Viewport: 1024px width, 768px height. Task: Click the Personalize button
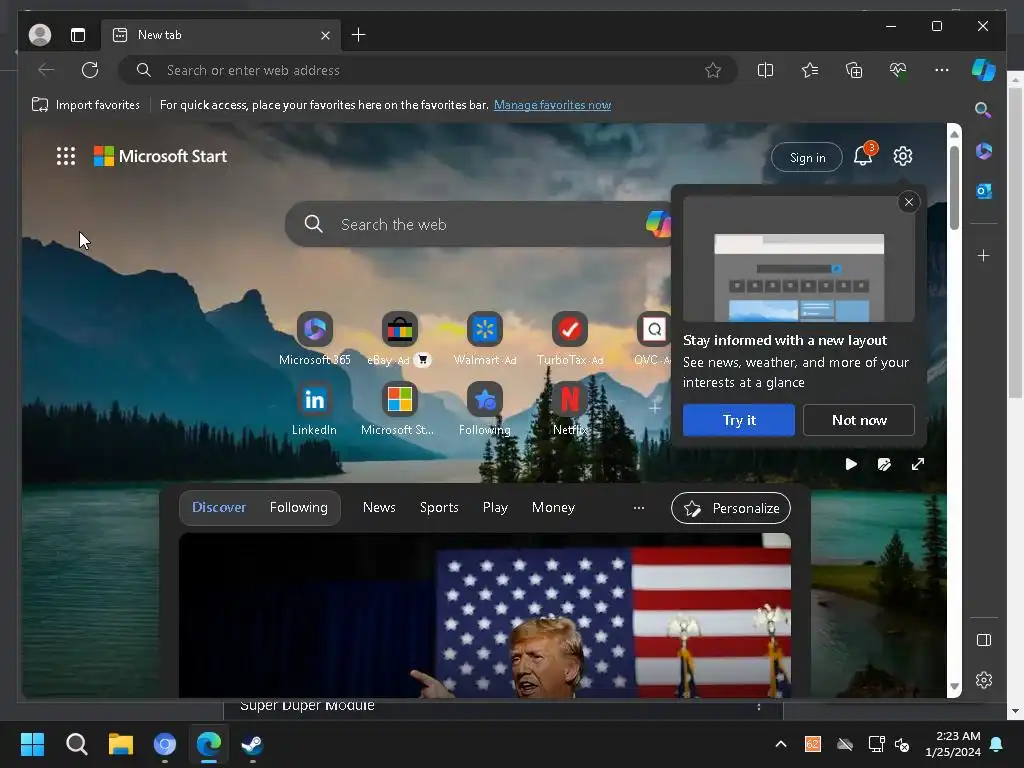coord(731,508)
